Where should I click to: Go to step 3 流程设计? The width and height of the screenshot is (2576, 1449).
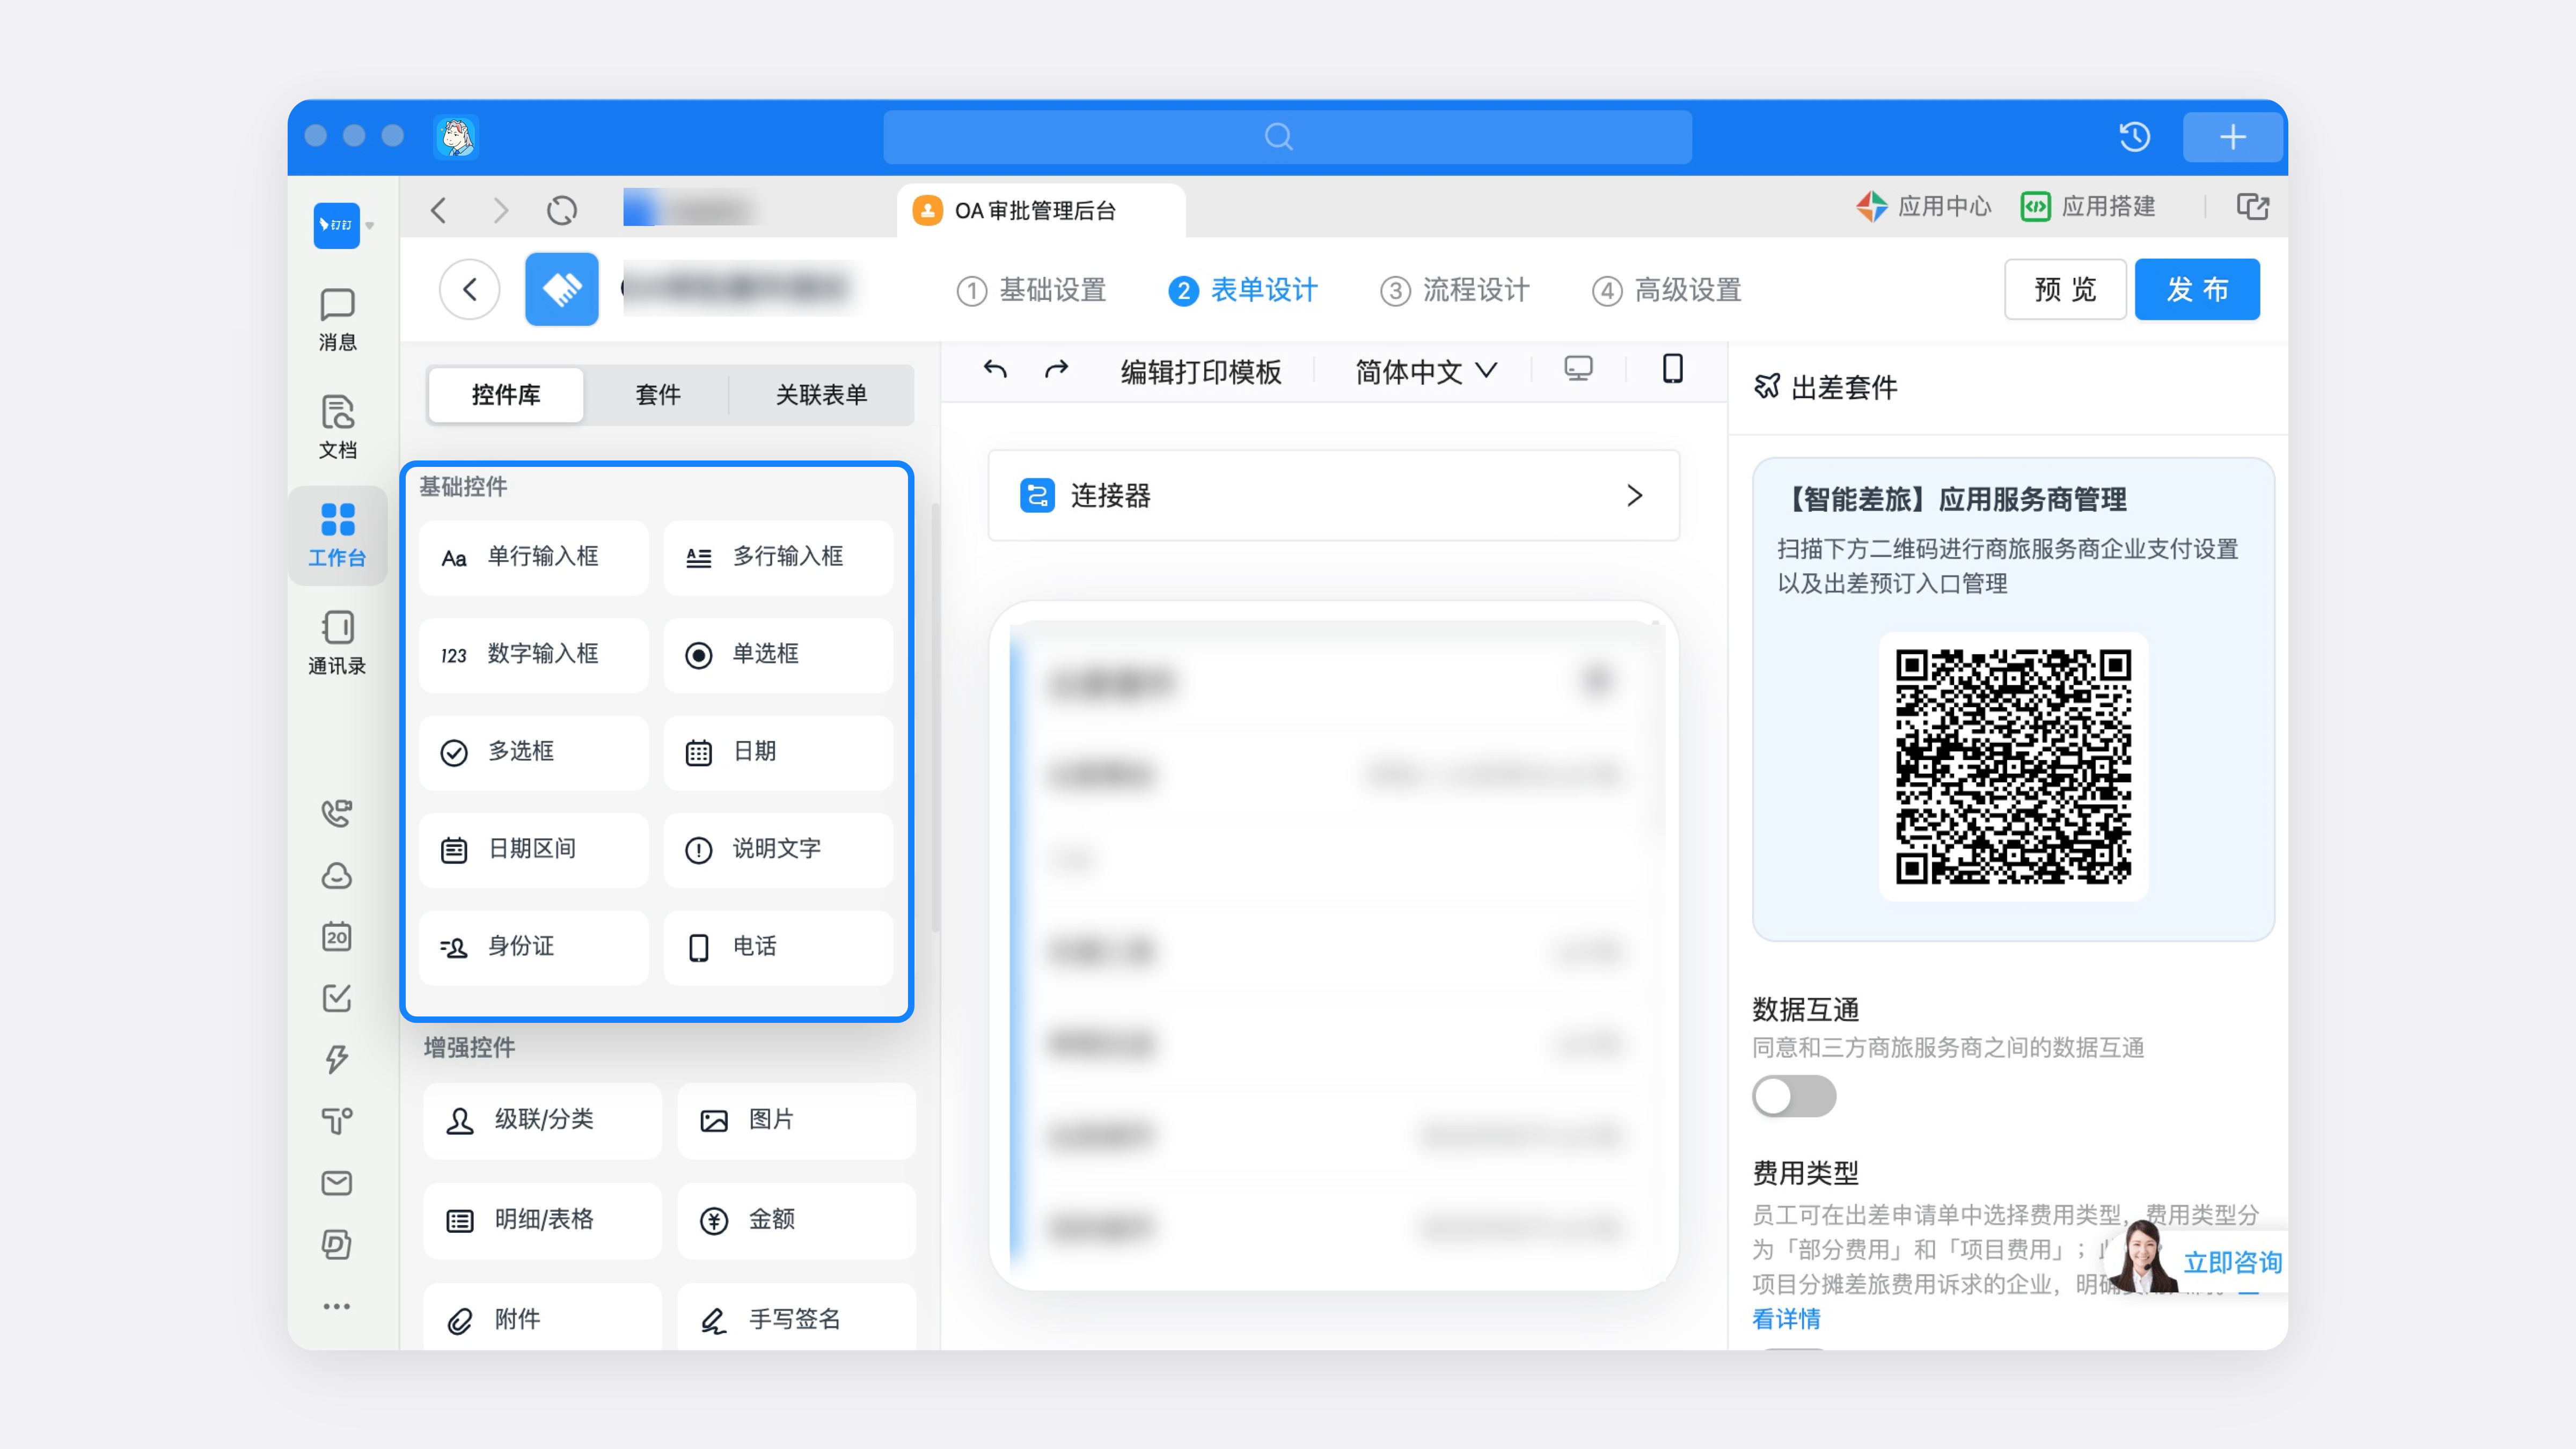(x=1455, y=290)
